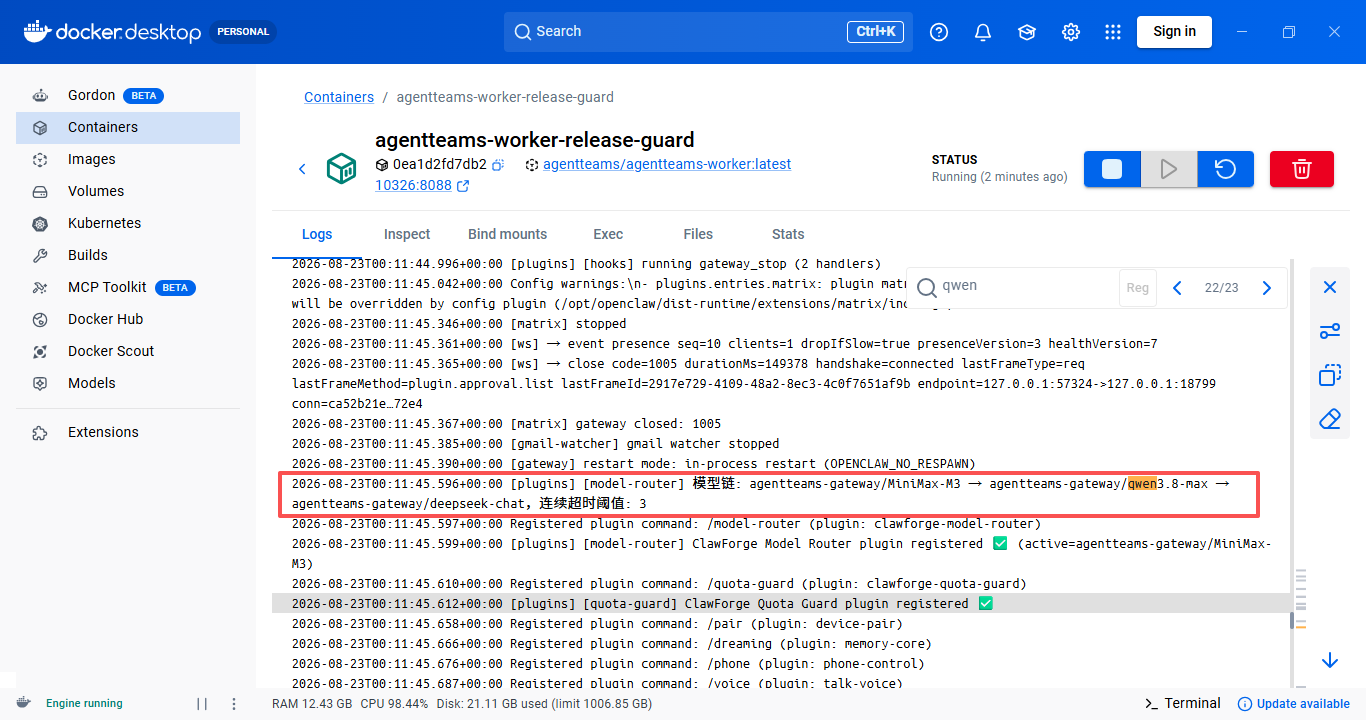Open the Learning center graduation cap icon
Screen dimensions: 1366x720
coord(1026,32)
